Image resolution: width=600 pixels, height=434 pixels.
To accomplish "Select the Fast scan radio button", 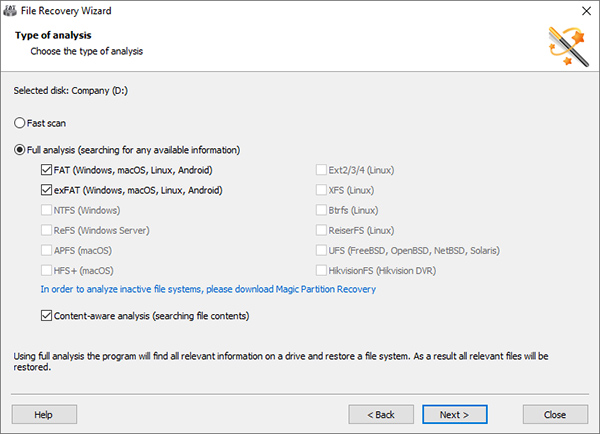I will pos(20,123).
